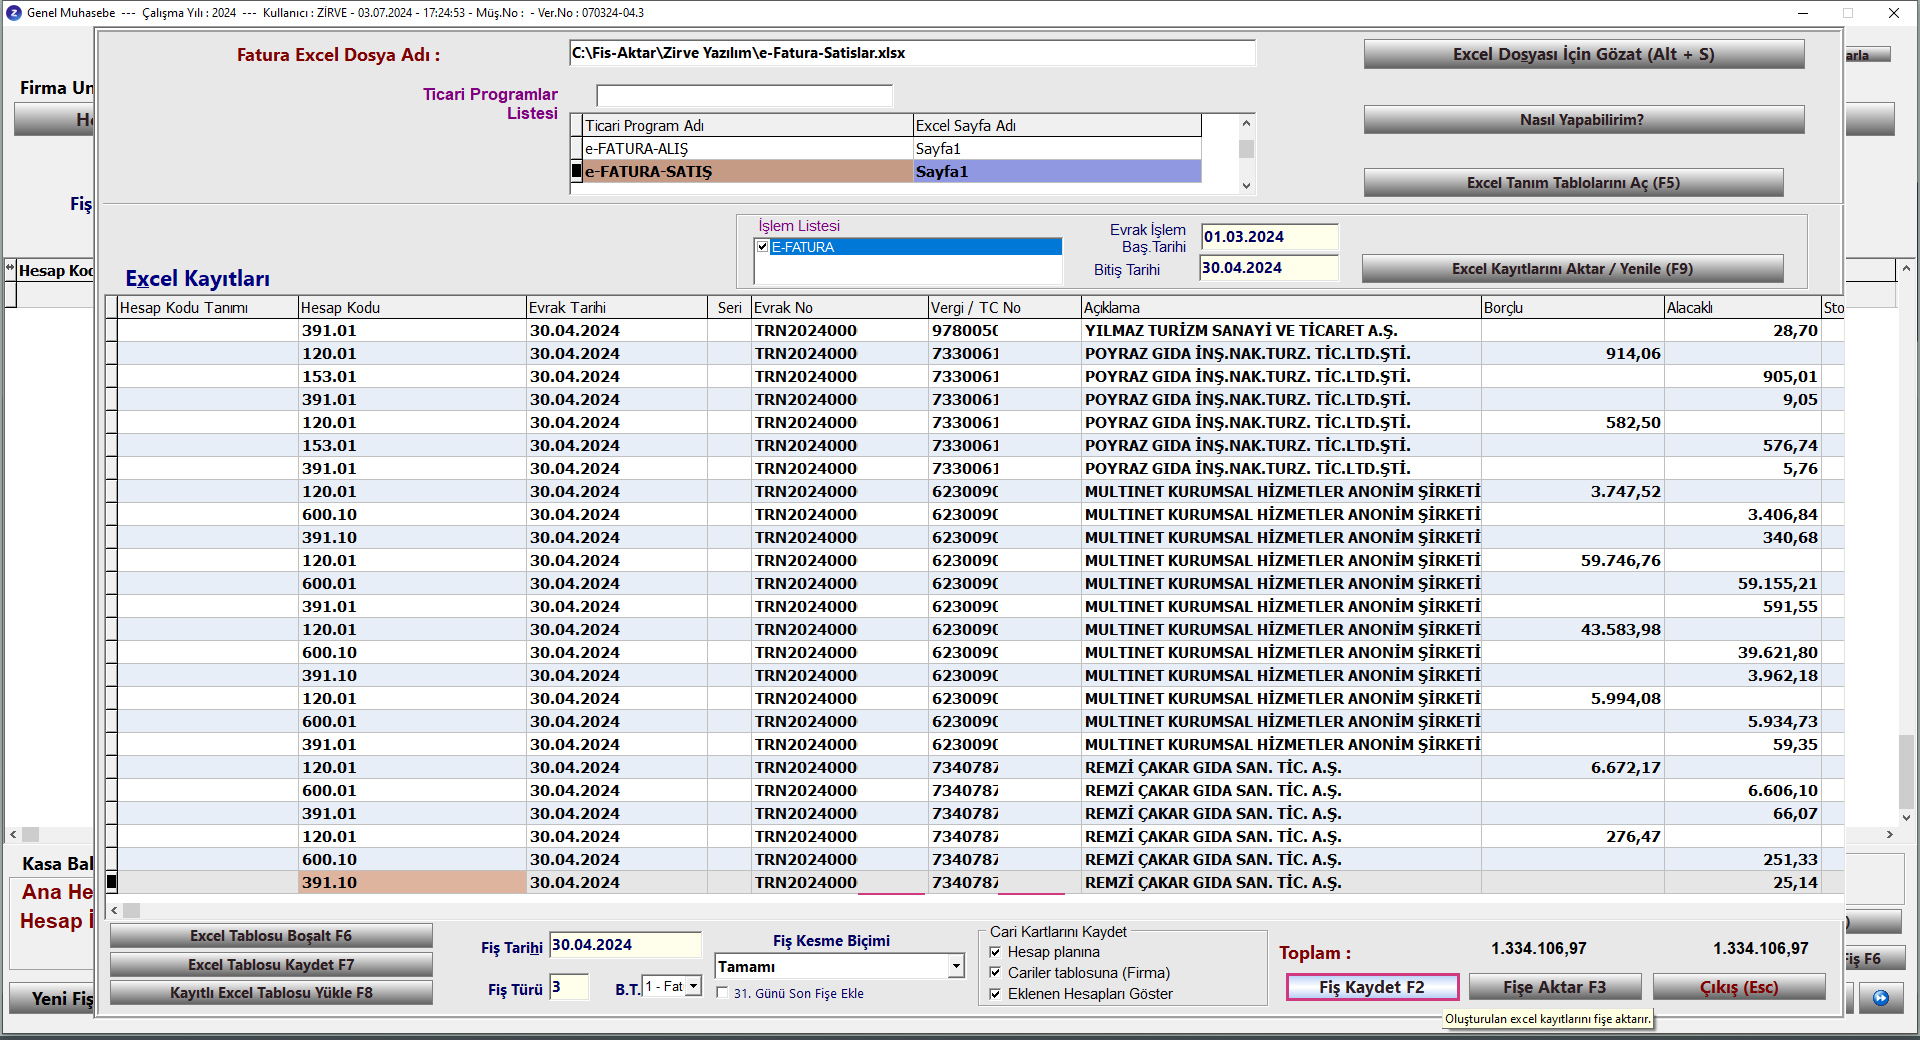Click the up arrow of the program list scrollbar
Screen dimensions: 1920x1040
(1246, 124)
